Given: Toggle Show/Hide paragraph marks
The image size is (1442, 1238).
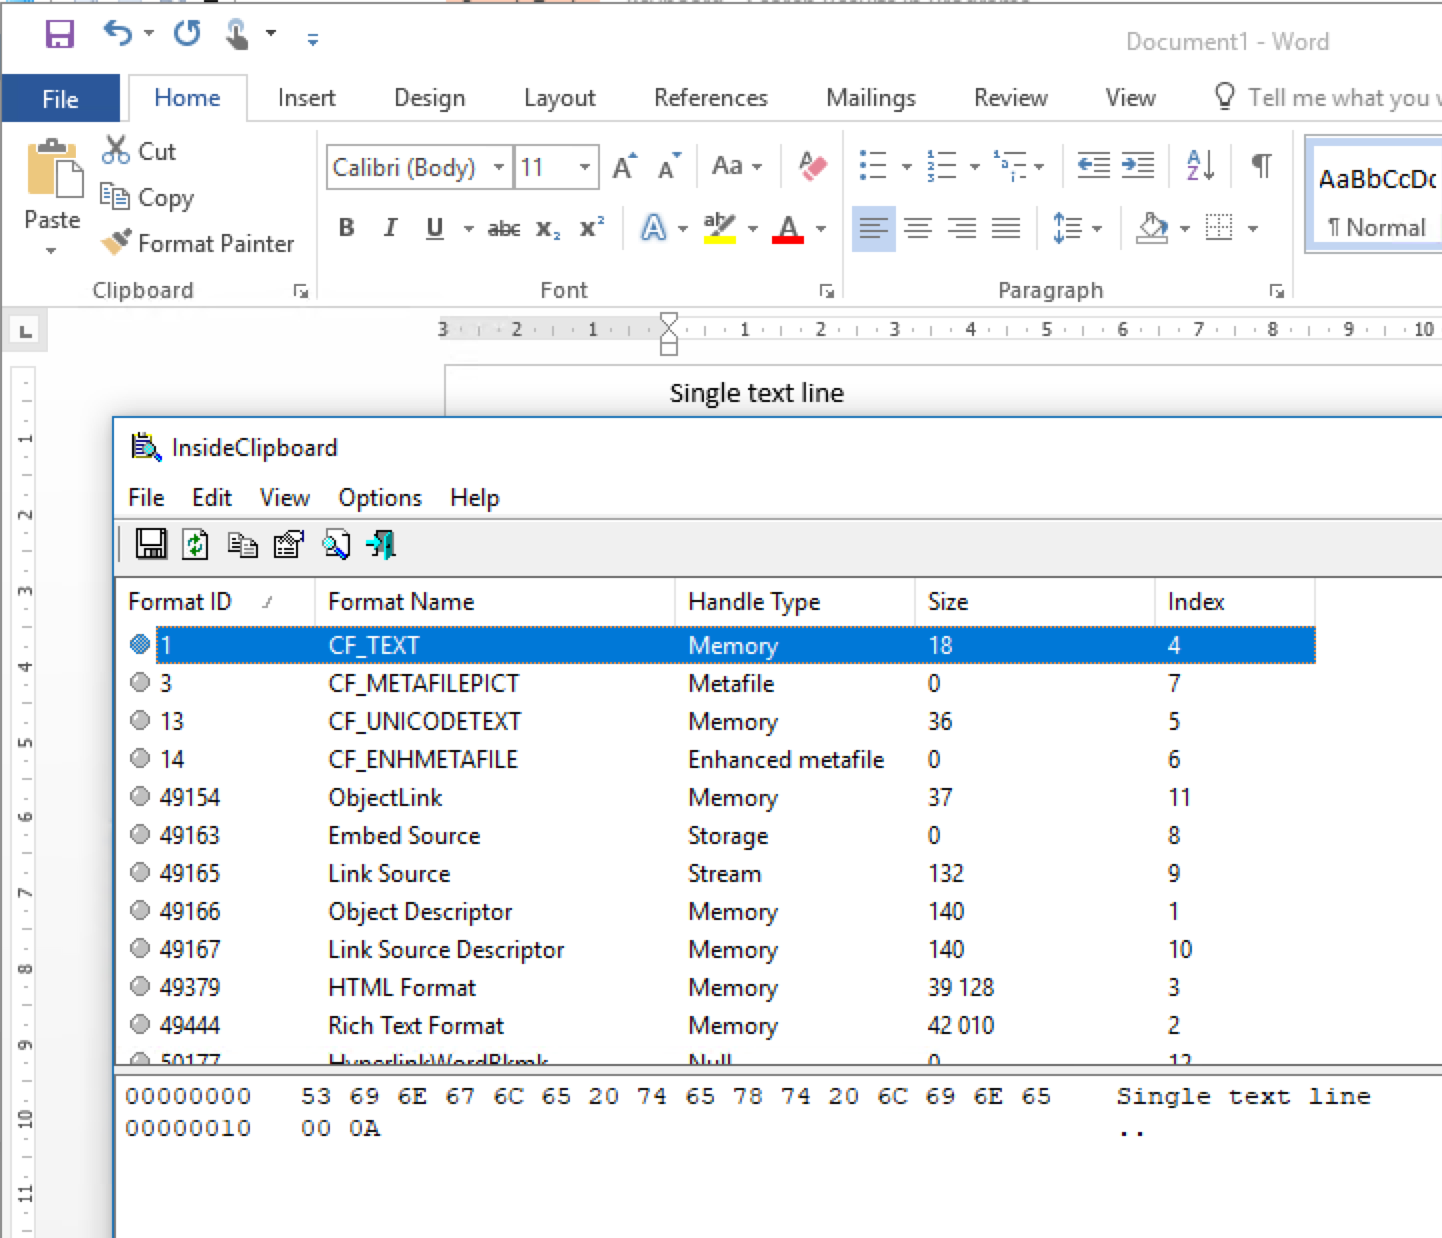Looking at the screenshot, I should coord(1262,166).
